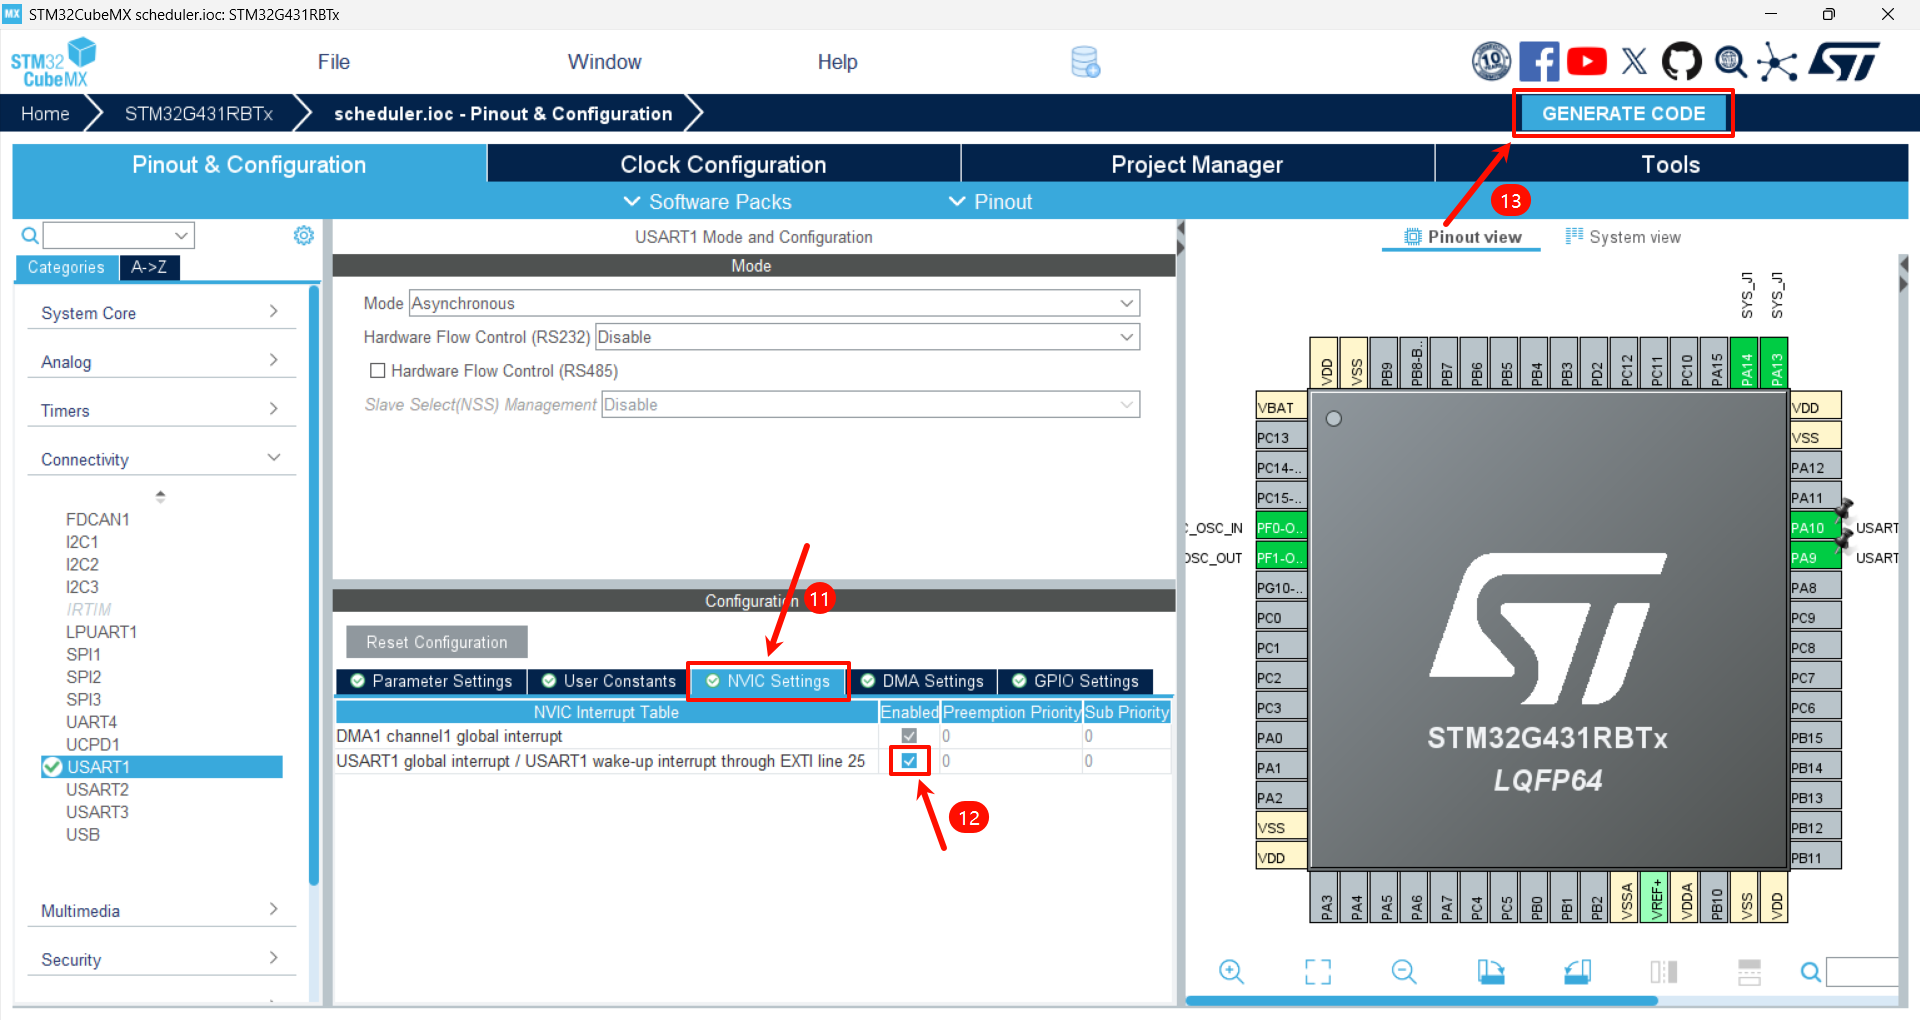The width and height of the screenshot is (1920, 1020).
Task: Switch to the Project Manager tab
Action: pos(1197,164)
